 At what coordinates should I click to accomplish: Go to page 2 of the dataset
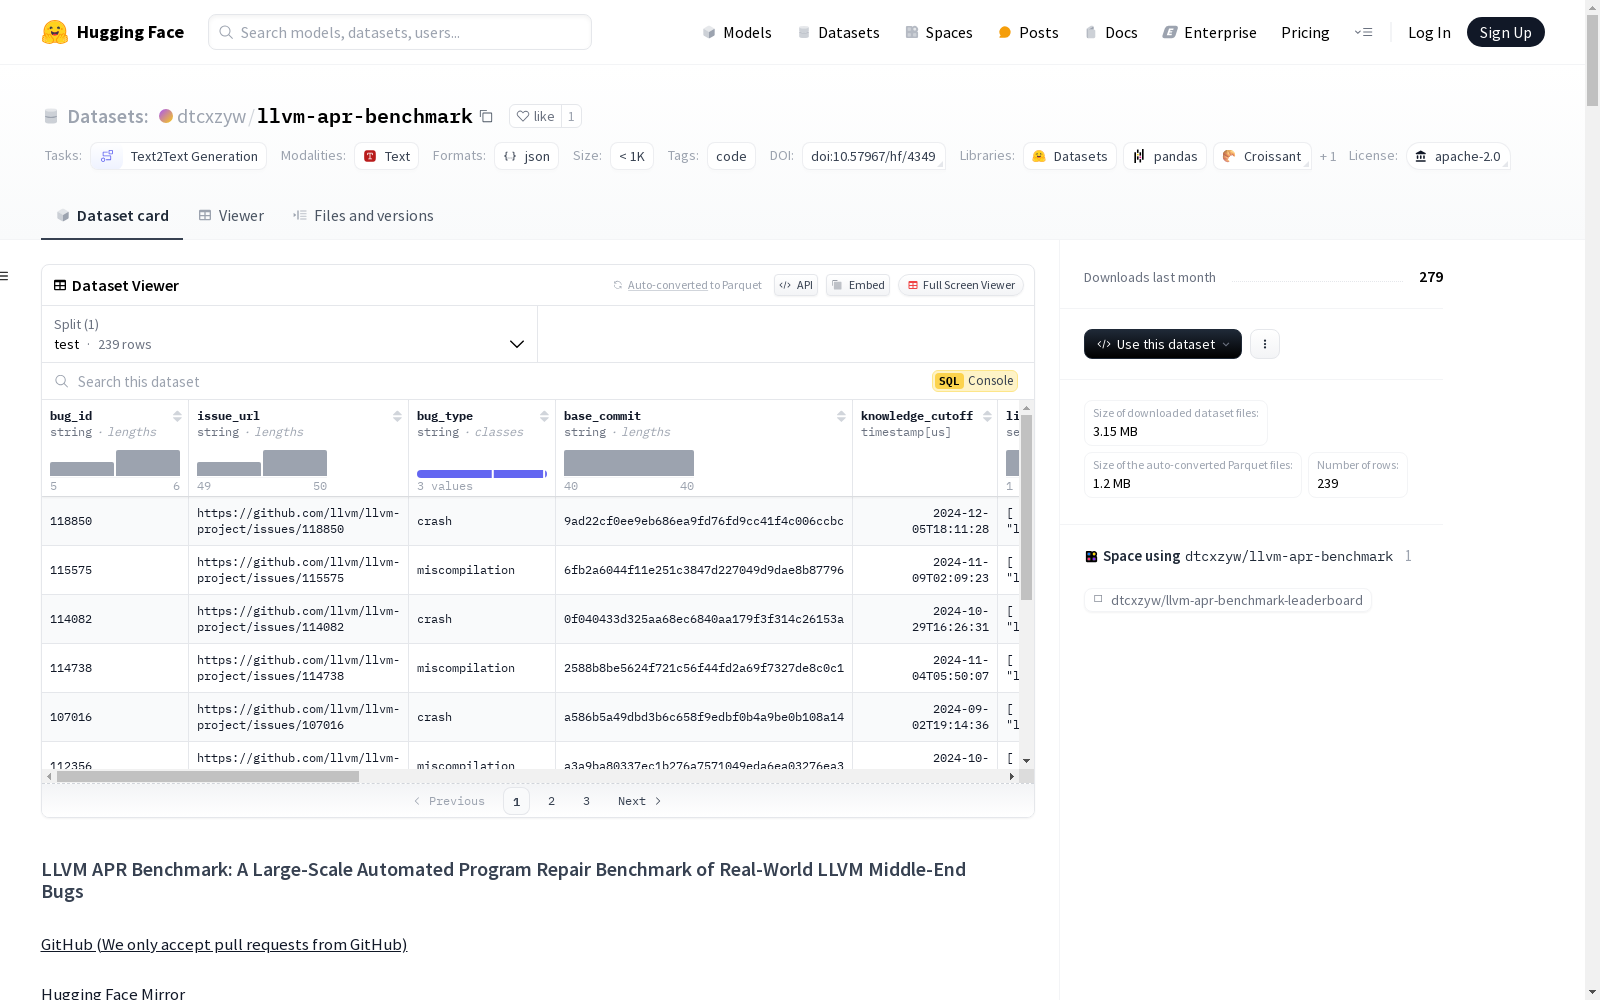551,801
